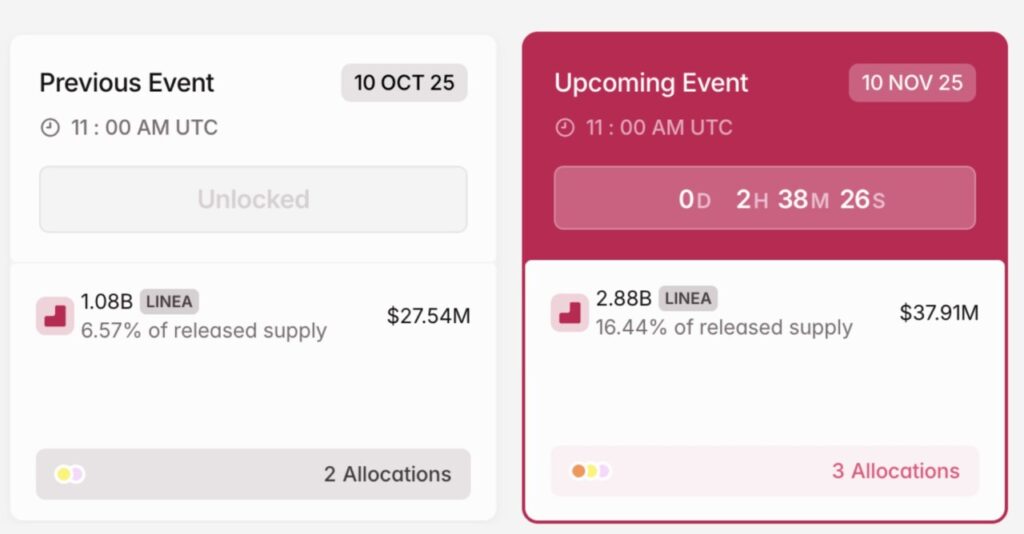Click the $37.91M unlock value
The width and height of the screenshot is (1024, 534).
tap(939, 313)
